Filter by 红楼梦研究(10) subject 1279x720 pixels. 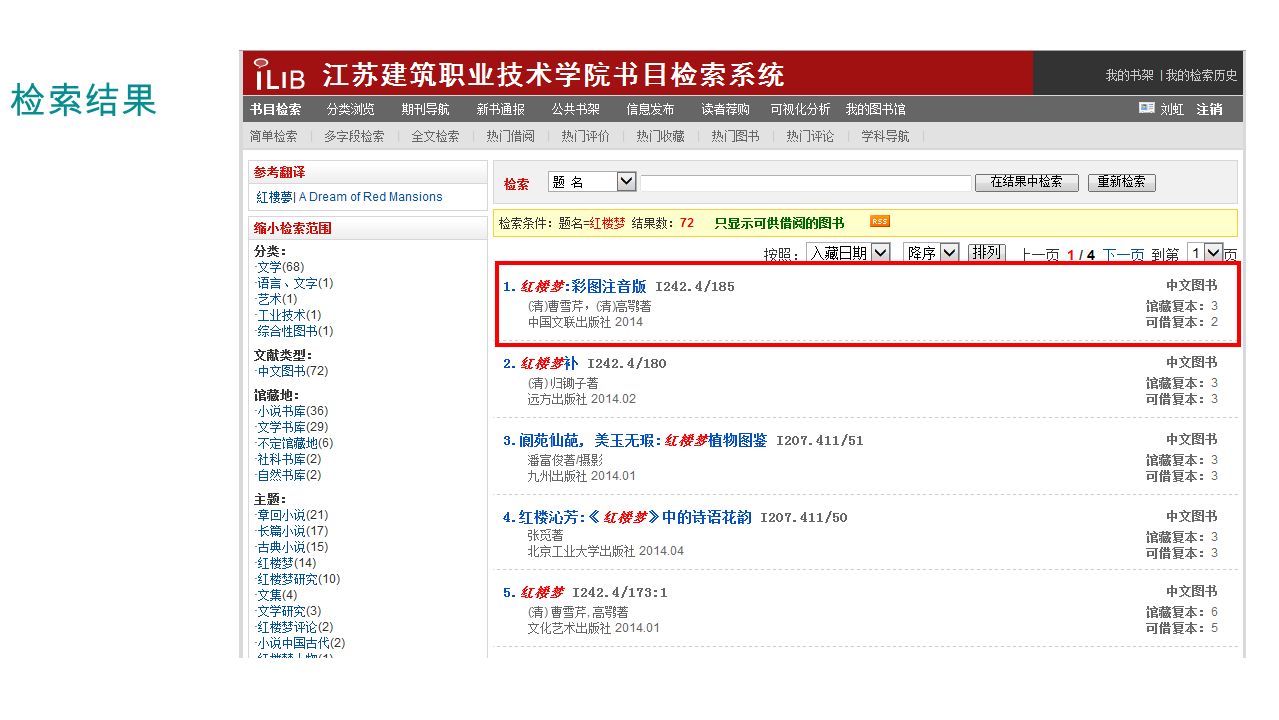pyautogui.click(x=299, y=579)
